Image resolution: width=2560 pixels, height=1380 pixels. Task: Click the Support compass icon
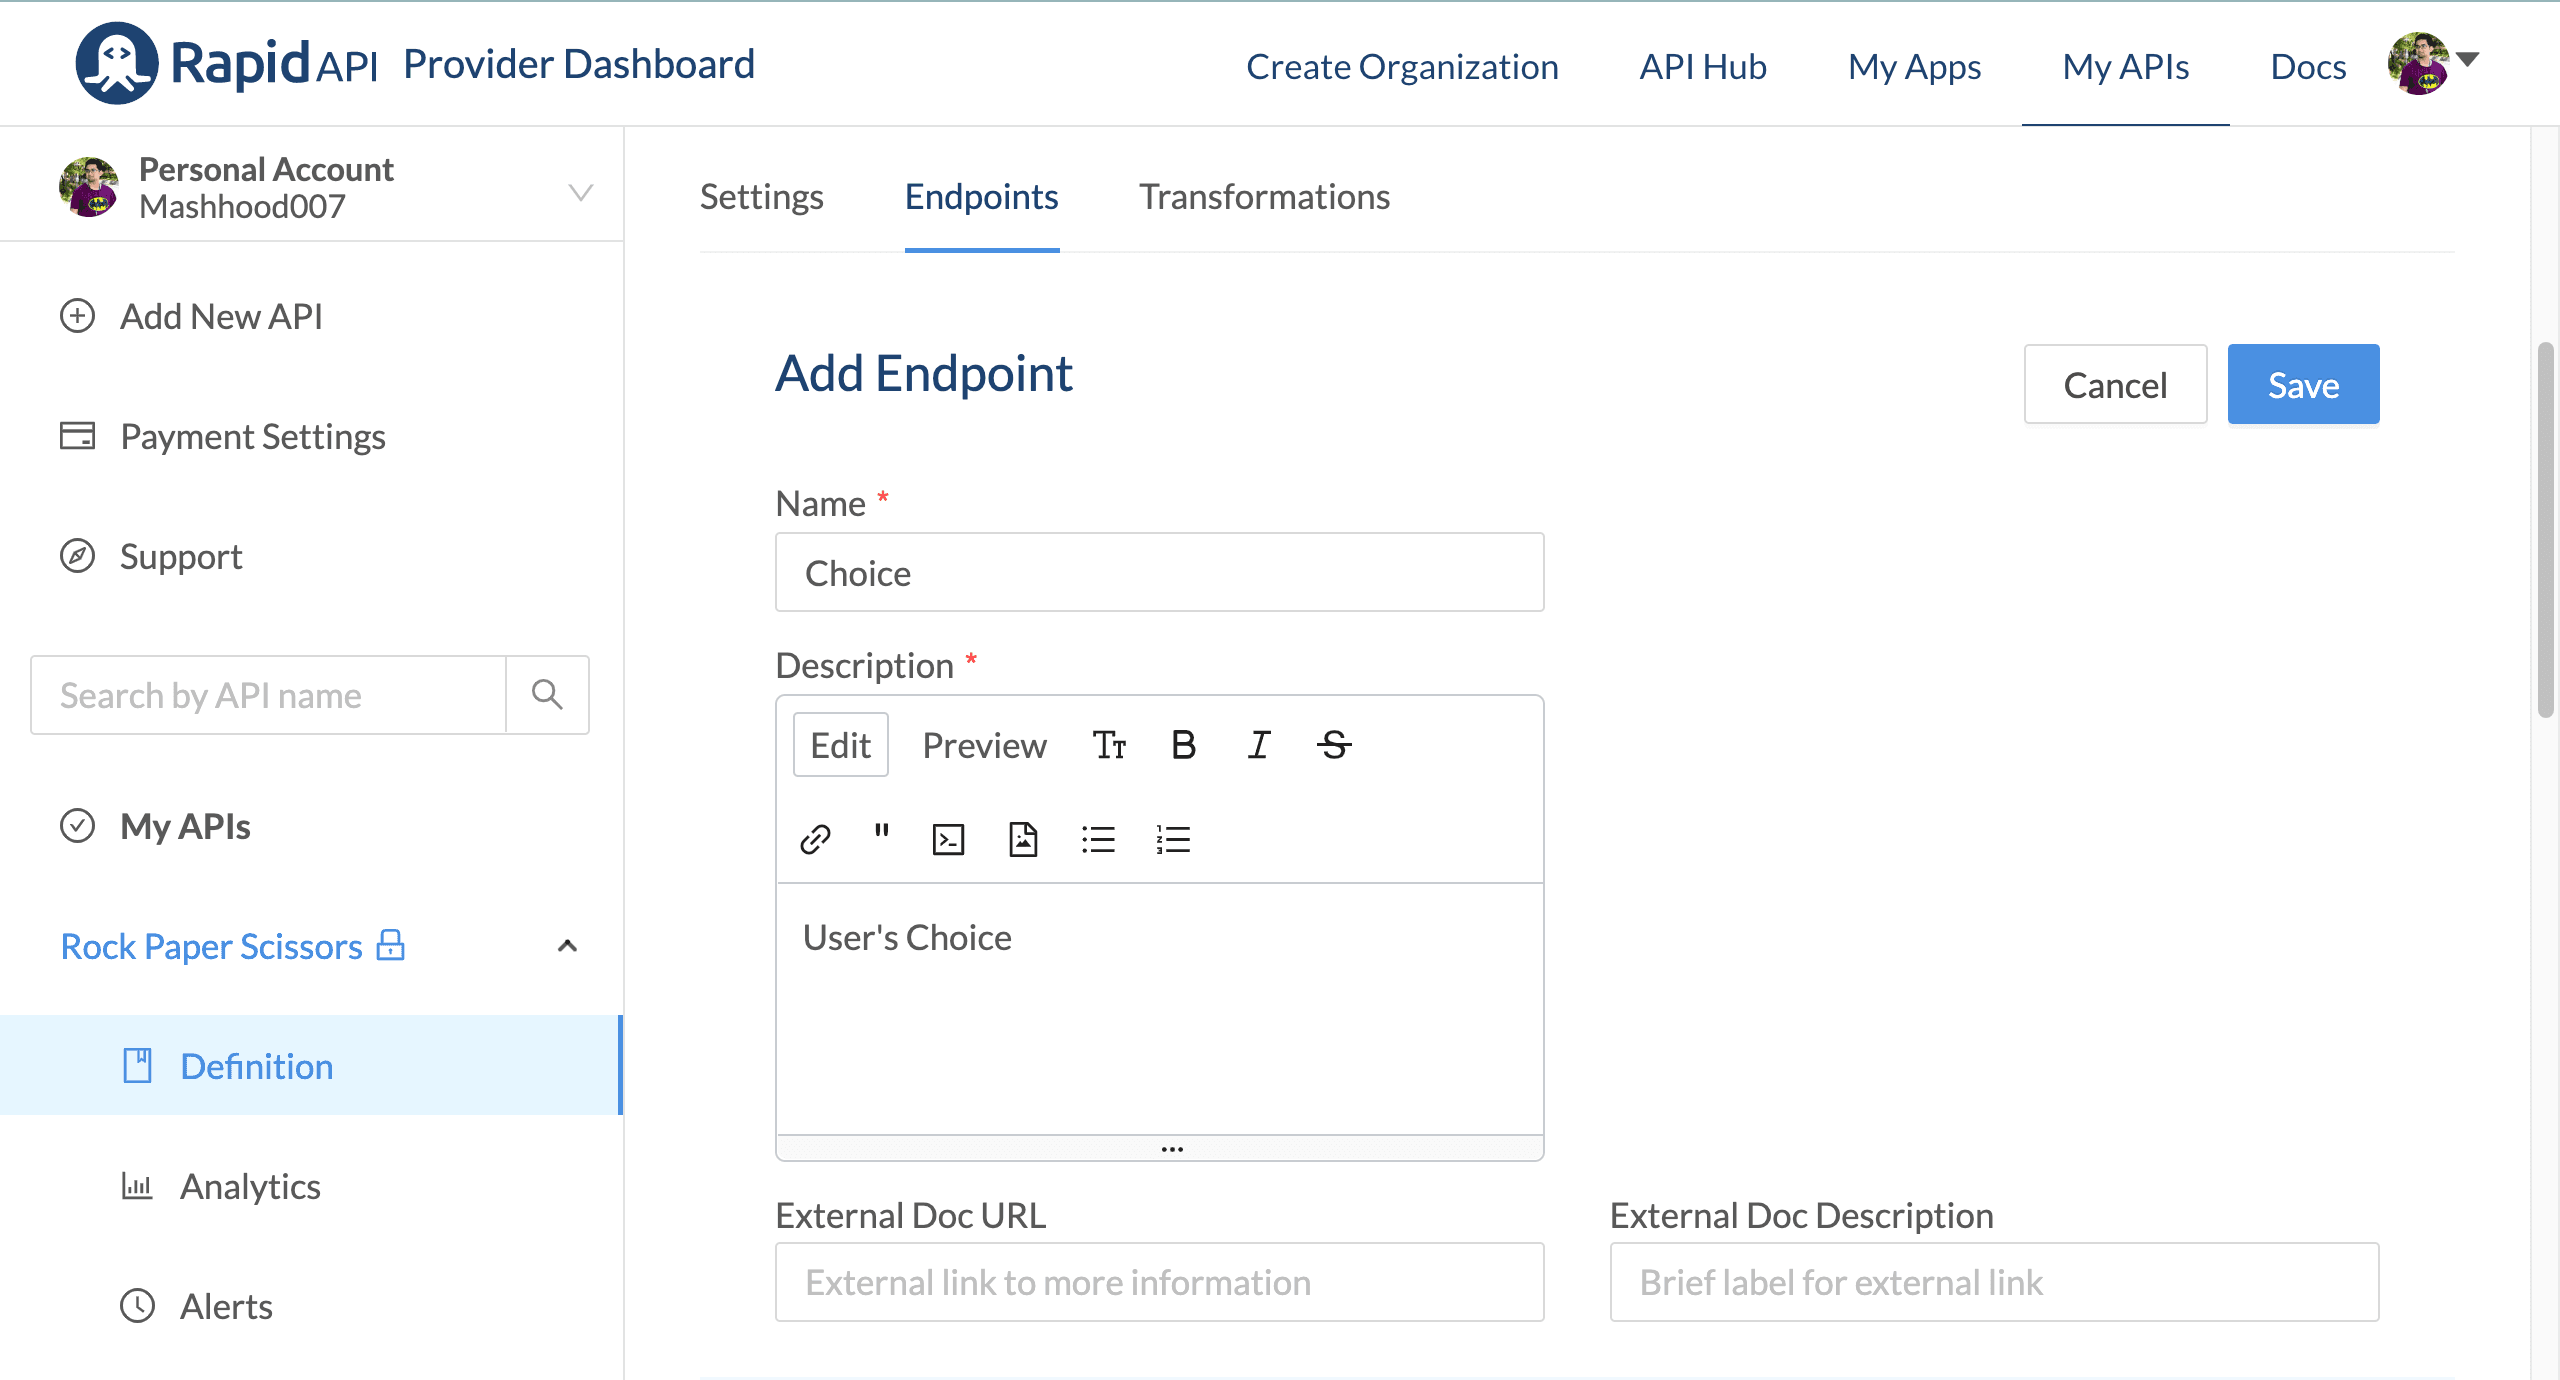coord(77,556)
